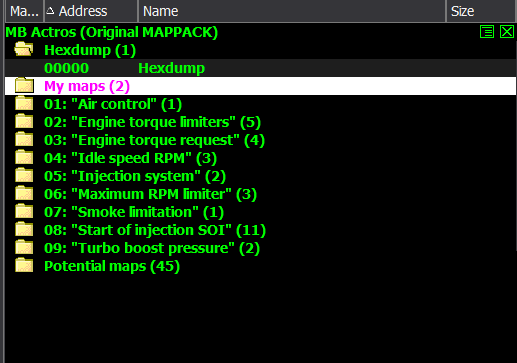This screenshot has width=517, height=363.
Task: Expand the Engine torque request group
Action: [x=154, y=140]
